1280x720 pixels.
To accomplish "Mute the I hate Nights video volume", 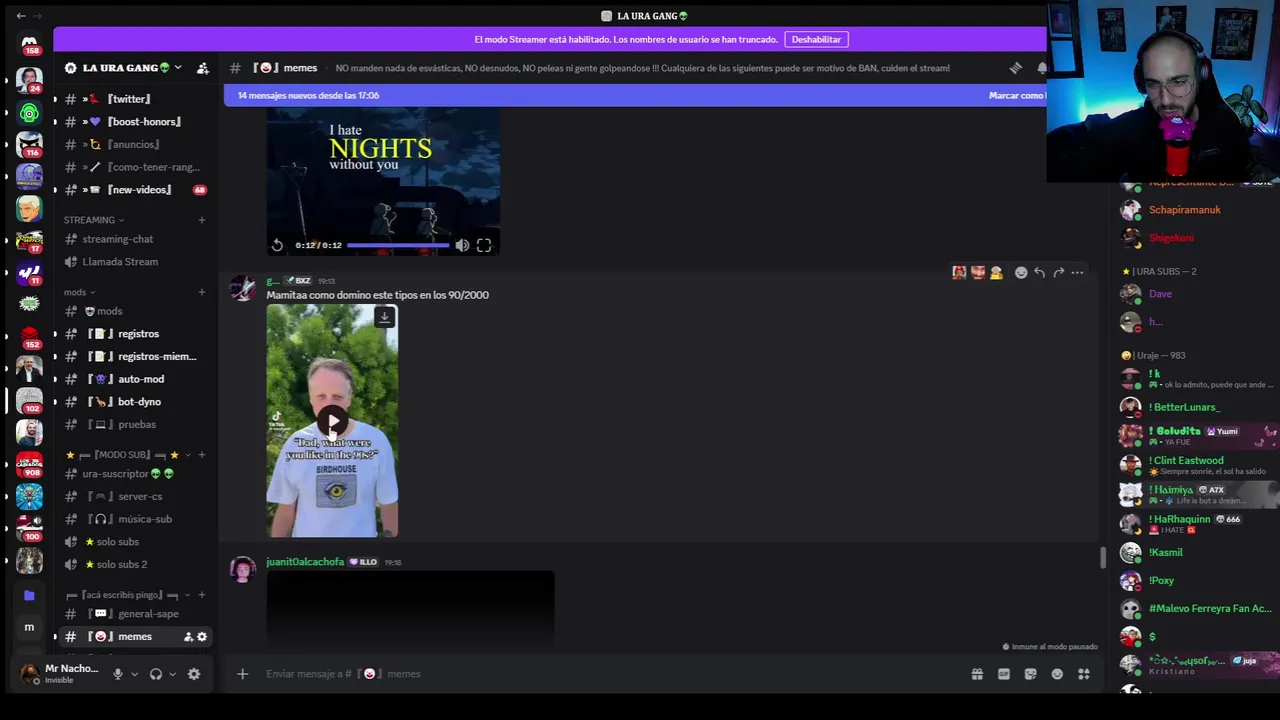I will point(462,245).
